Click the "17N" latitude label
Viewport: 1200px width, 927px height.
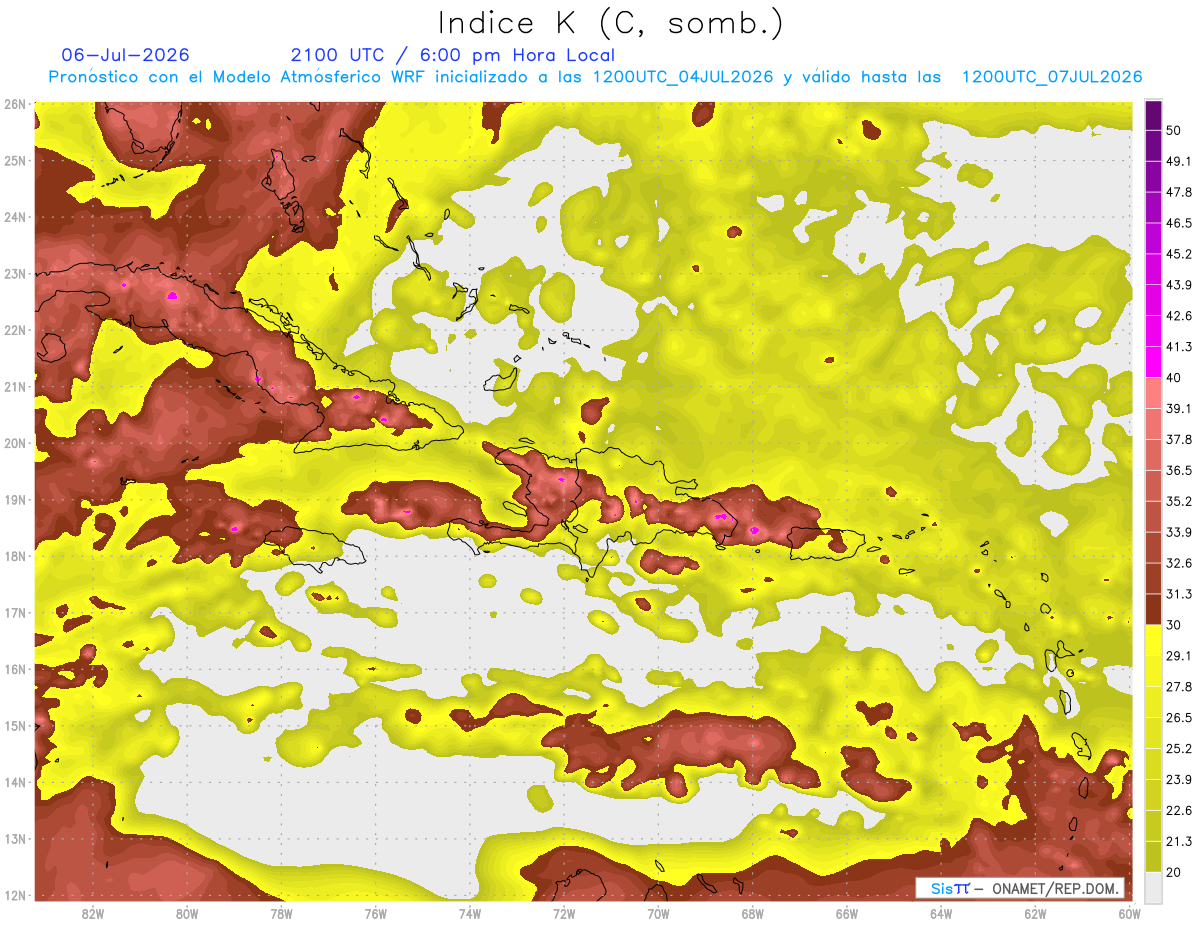pos(14,612)
